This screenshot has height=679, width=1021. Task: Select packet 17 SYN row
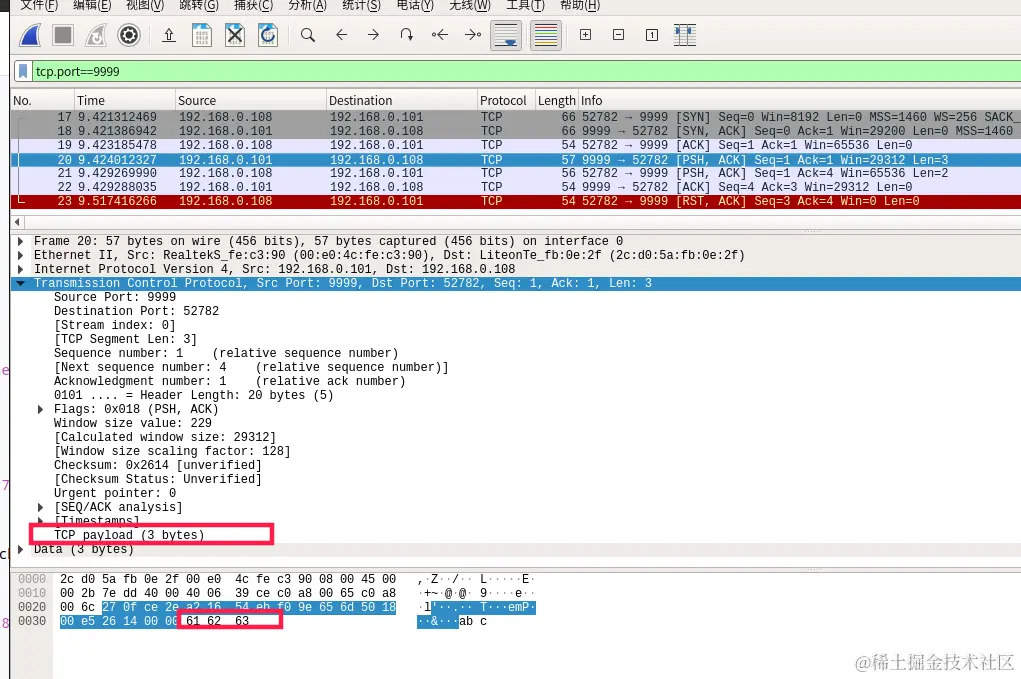516,117
